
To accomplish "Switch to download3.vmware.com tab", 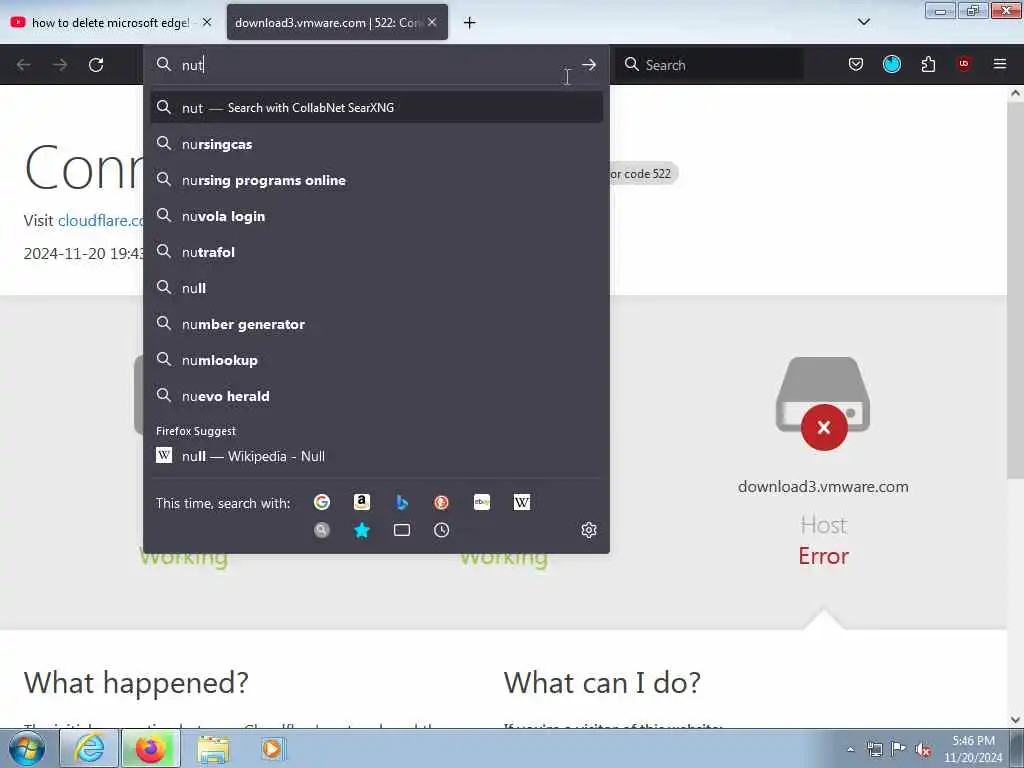I will [x=338, y=22].
